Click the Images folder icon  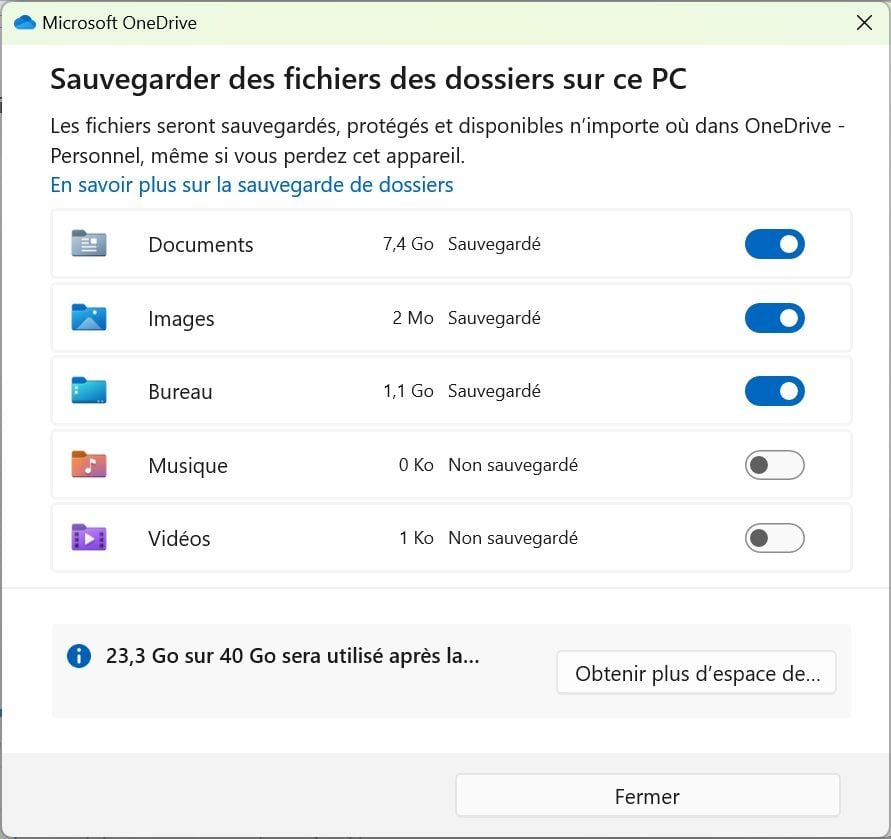point(89,317)
